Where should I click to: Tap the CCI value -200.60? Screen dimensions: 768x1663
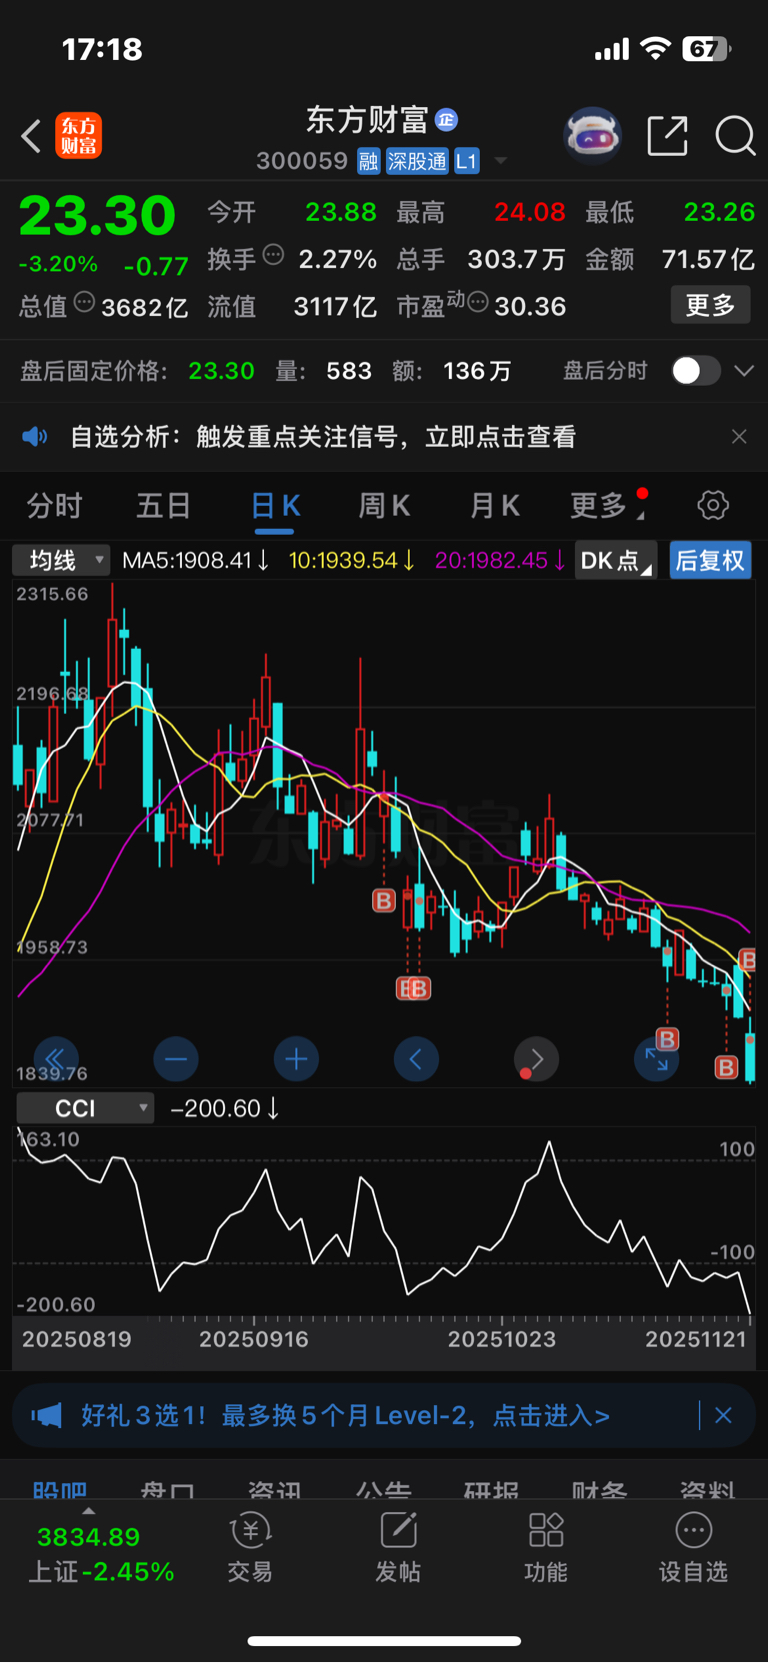[x=225, y=1108]
